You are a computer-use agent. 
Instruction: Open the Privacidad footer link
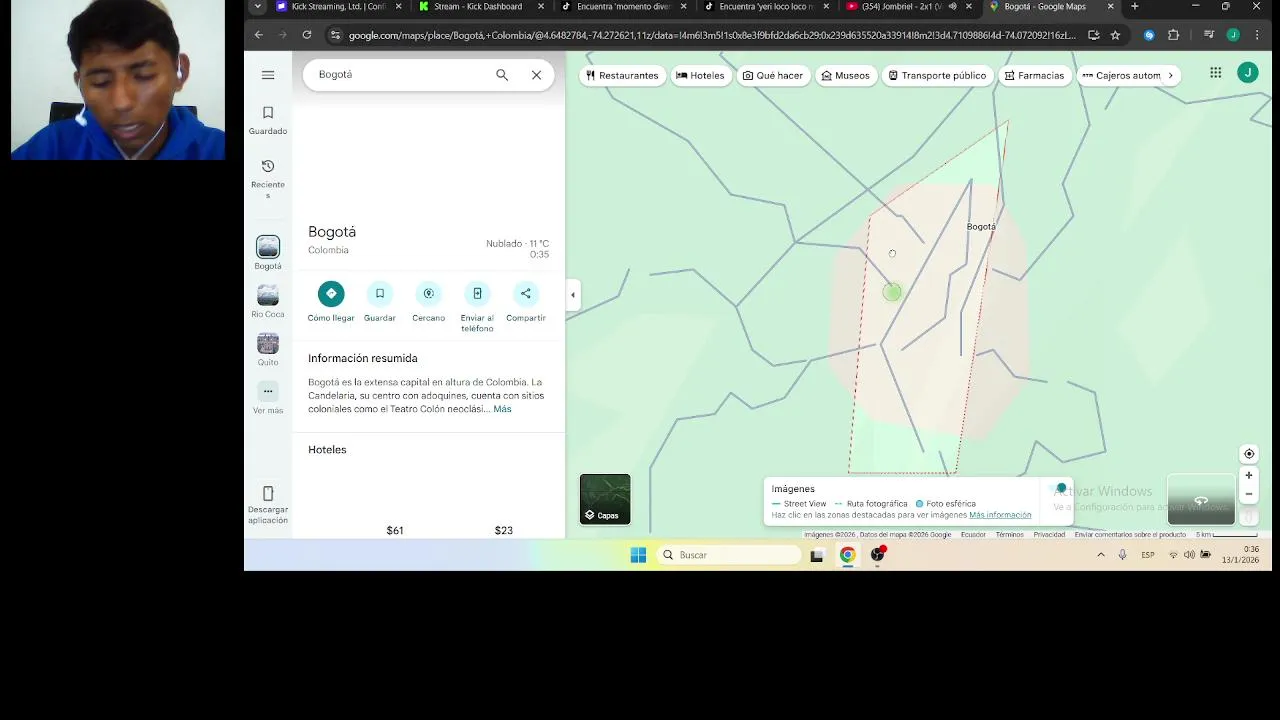[x=1049, y=535]
